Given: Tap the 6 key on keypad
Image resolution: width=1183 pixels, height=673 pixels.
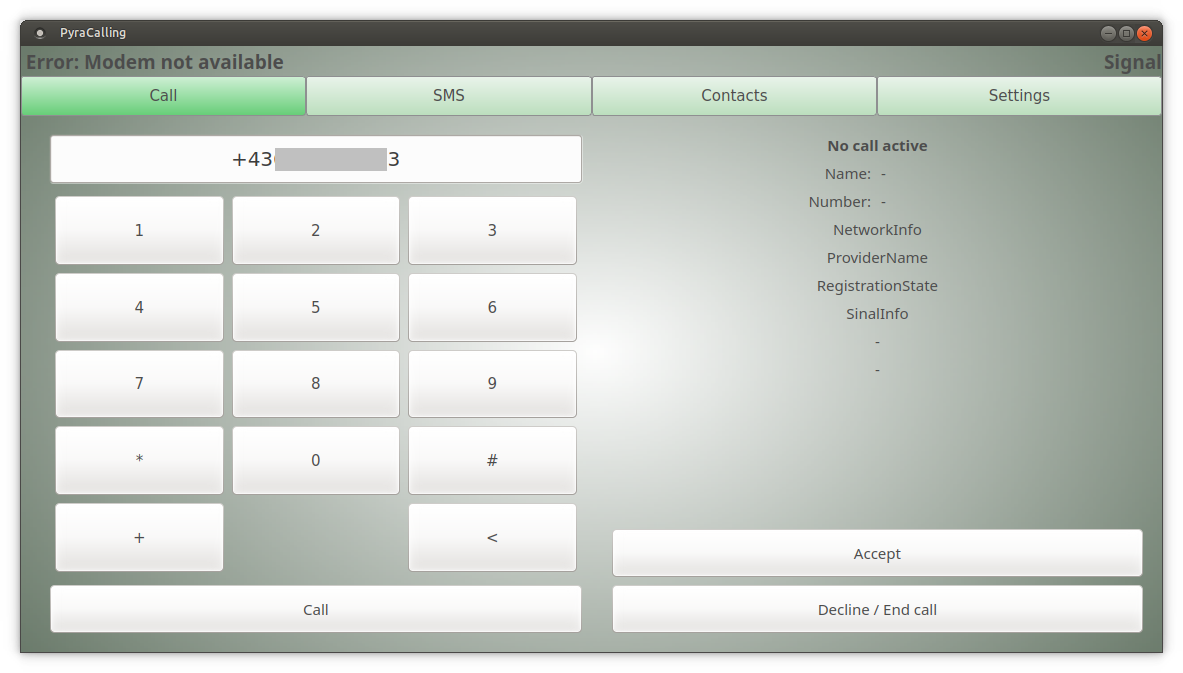Looking at the screenshot, I should 492,308.
